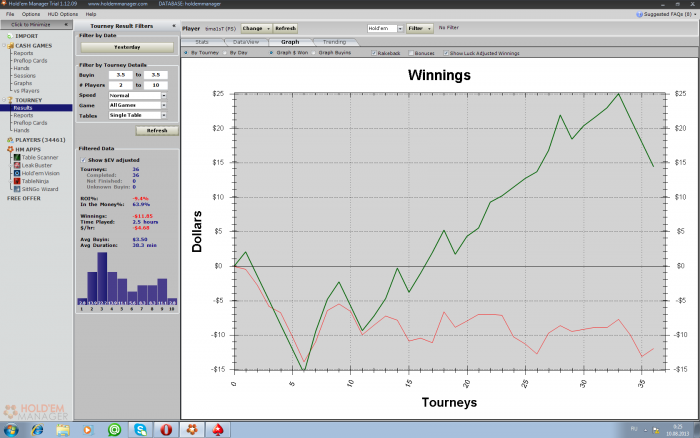Open Windows Explorer folder on taskbar
700x438 pixels.
[x=63, y=430]
